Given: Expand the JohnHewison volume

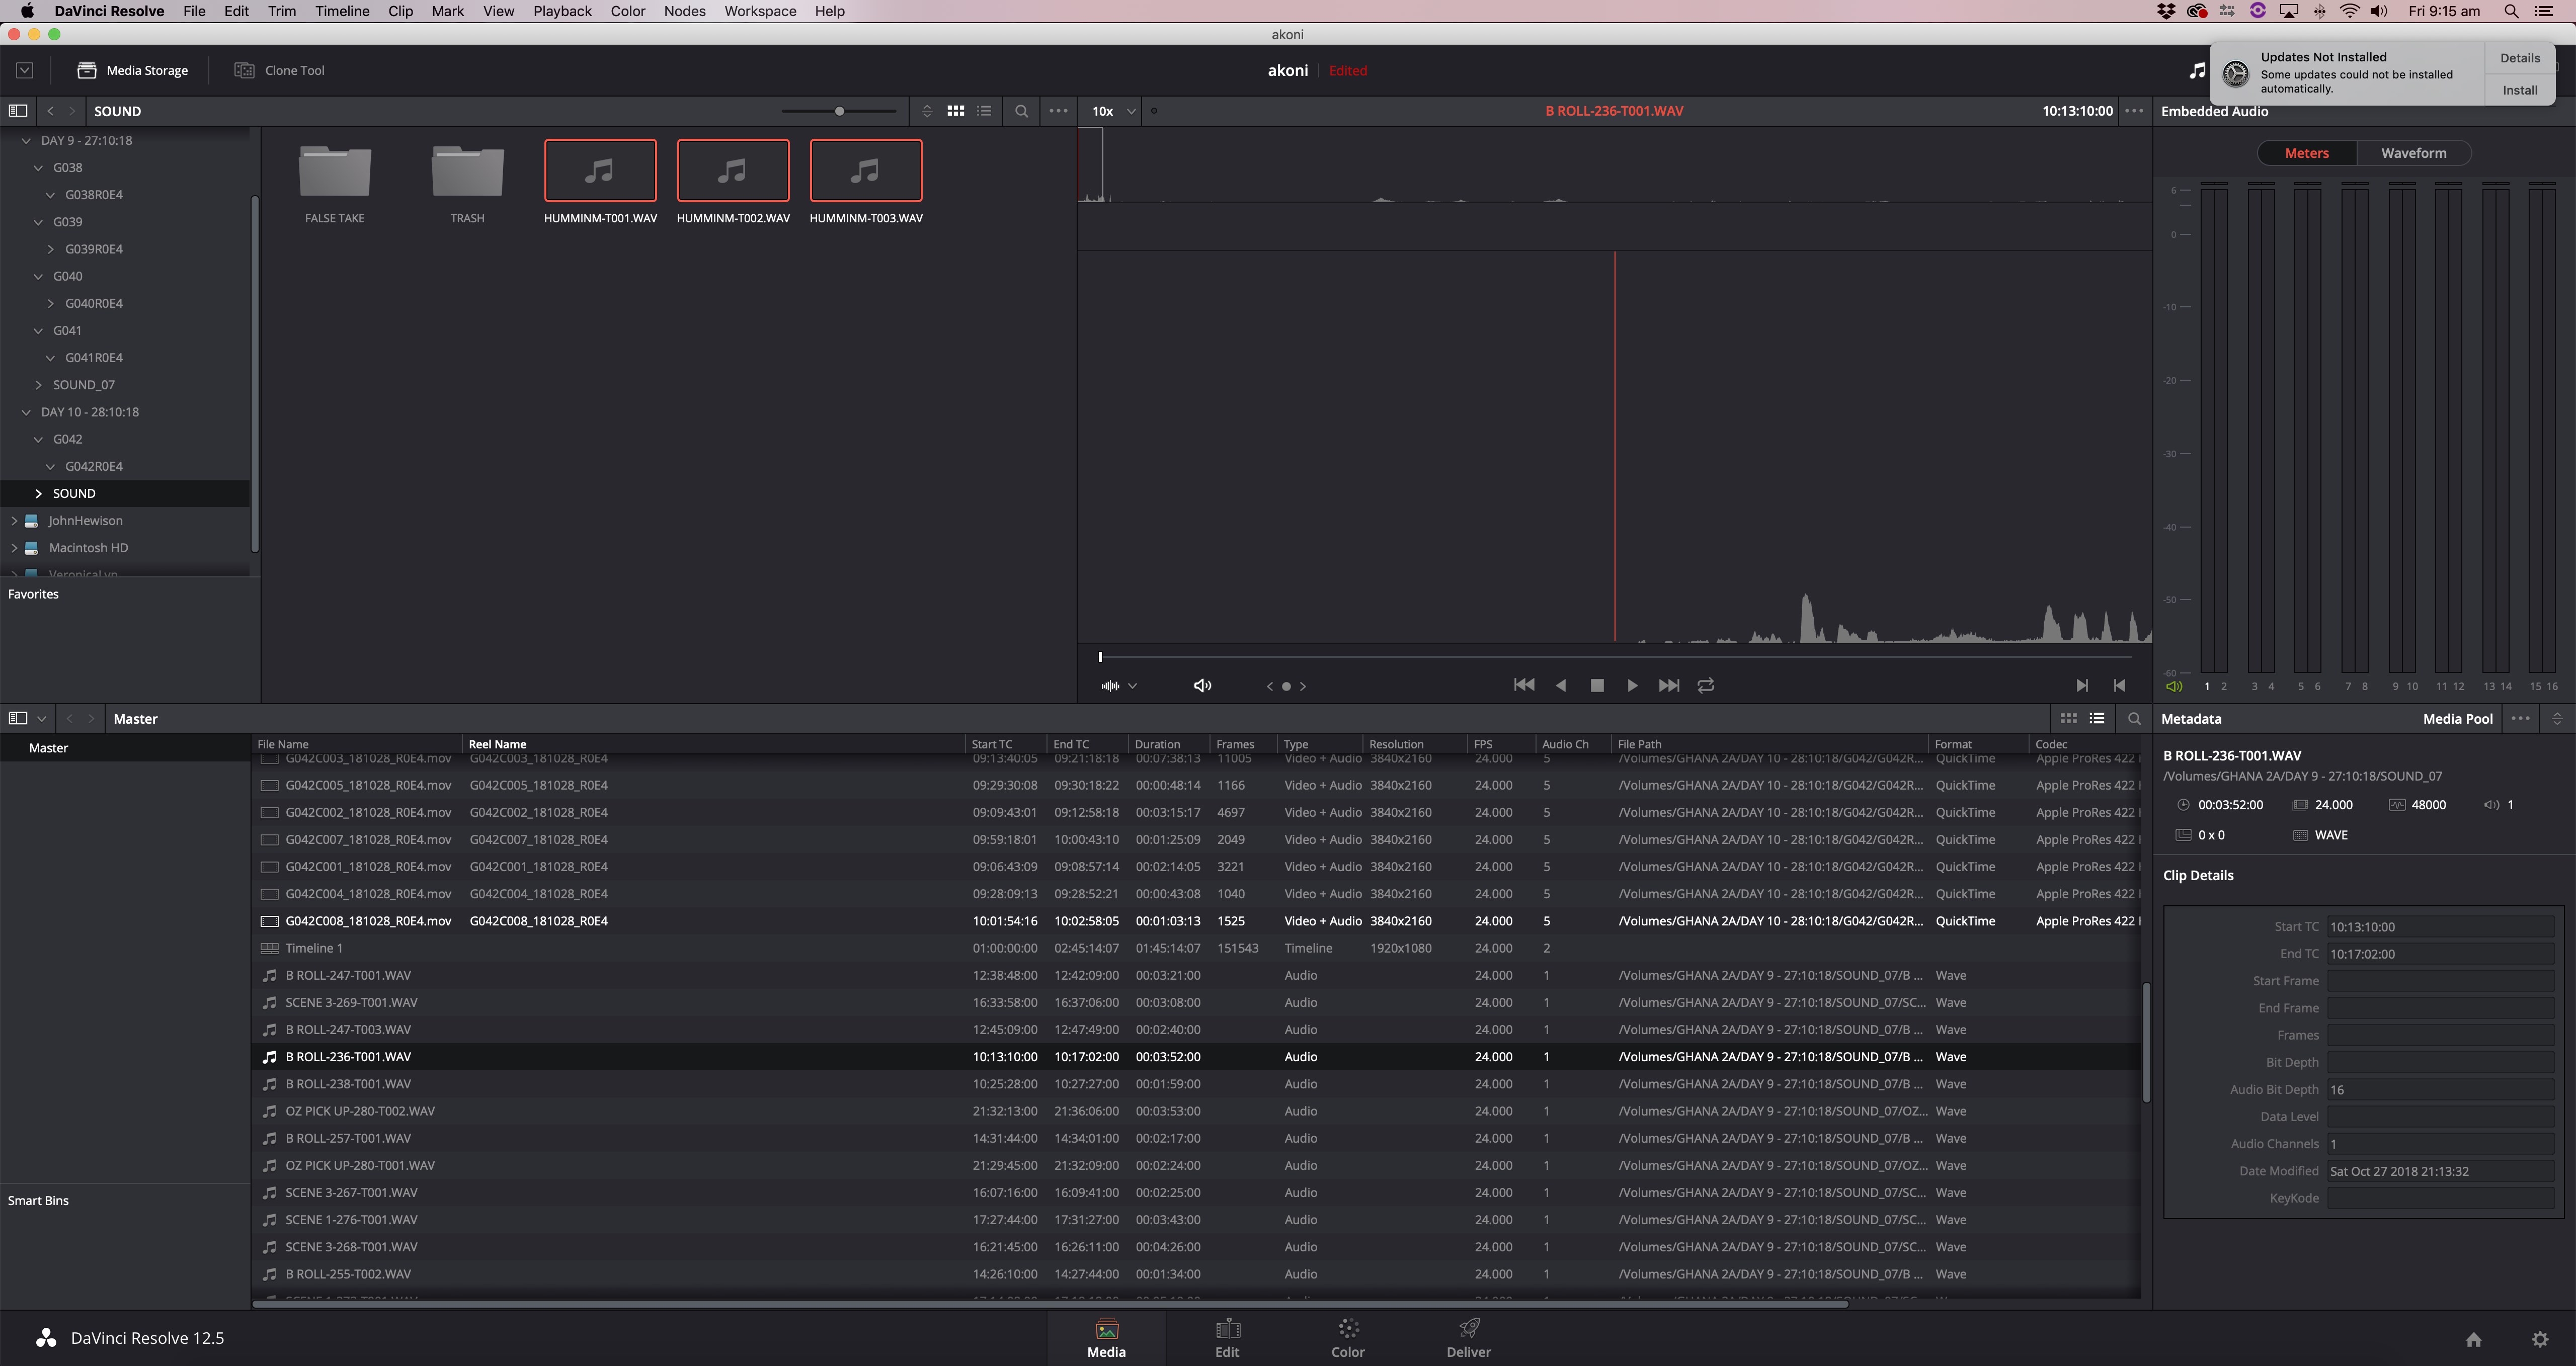Looking at the screenshot, I should pyautogui.click(x=14, y=521).
